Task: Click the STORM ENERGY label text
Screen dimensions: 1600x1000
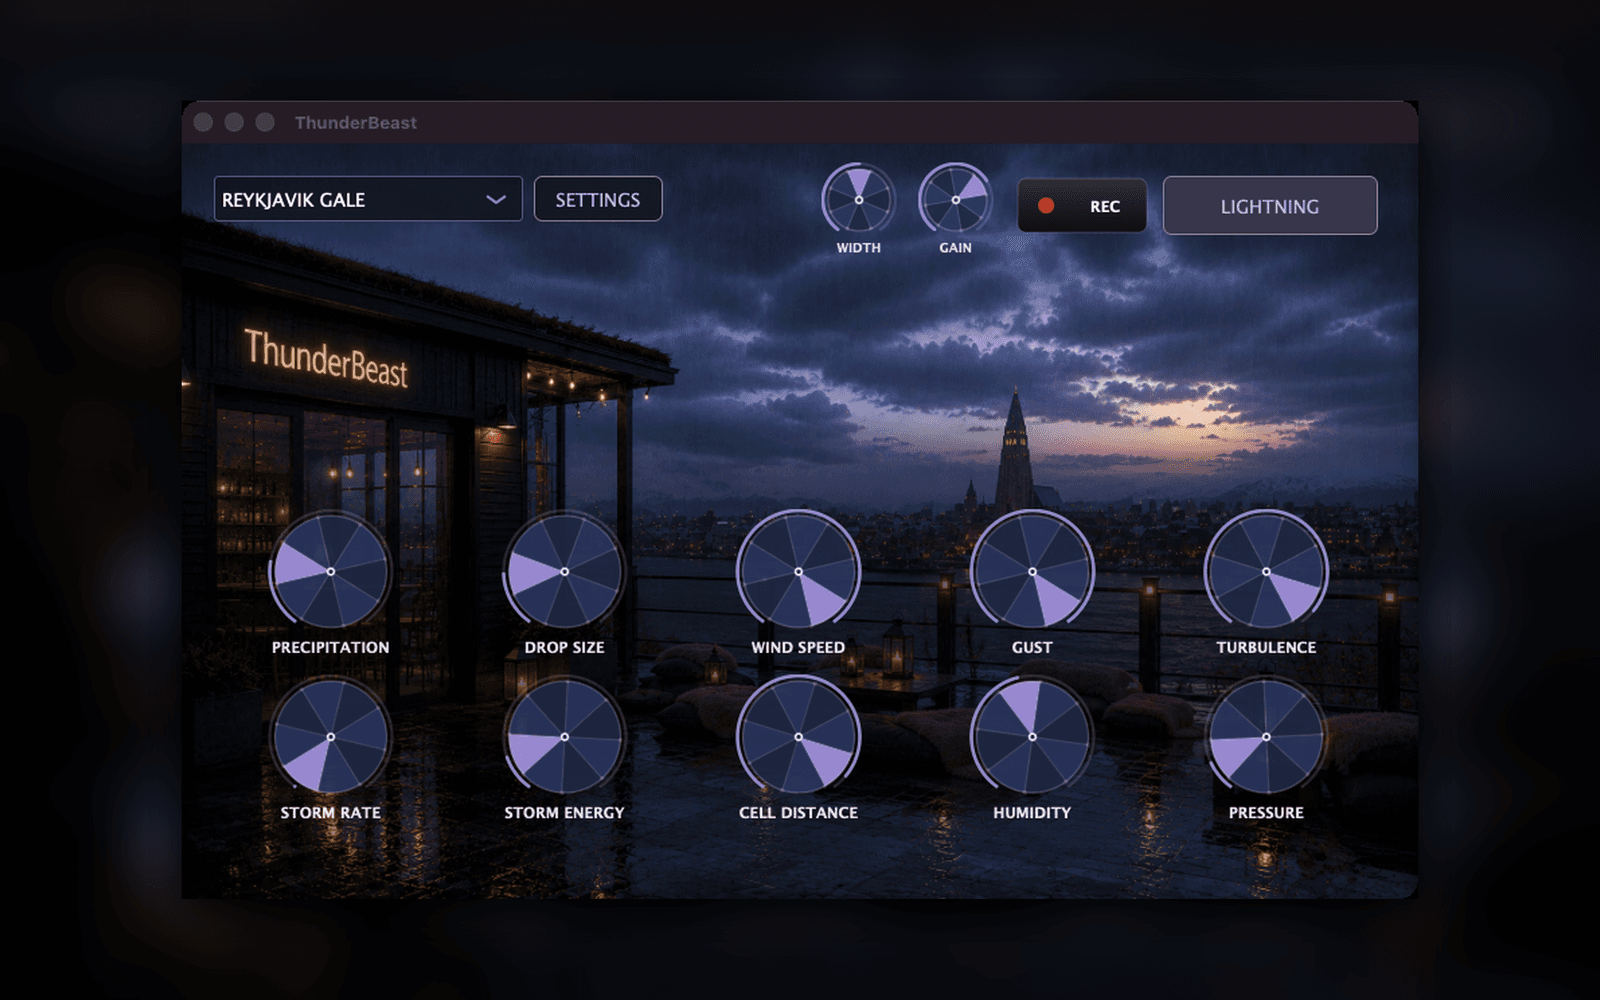Action: 564,813
